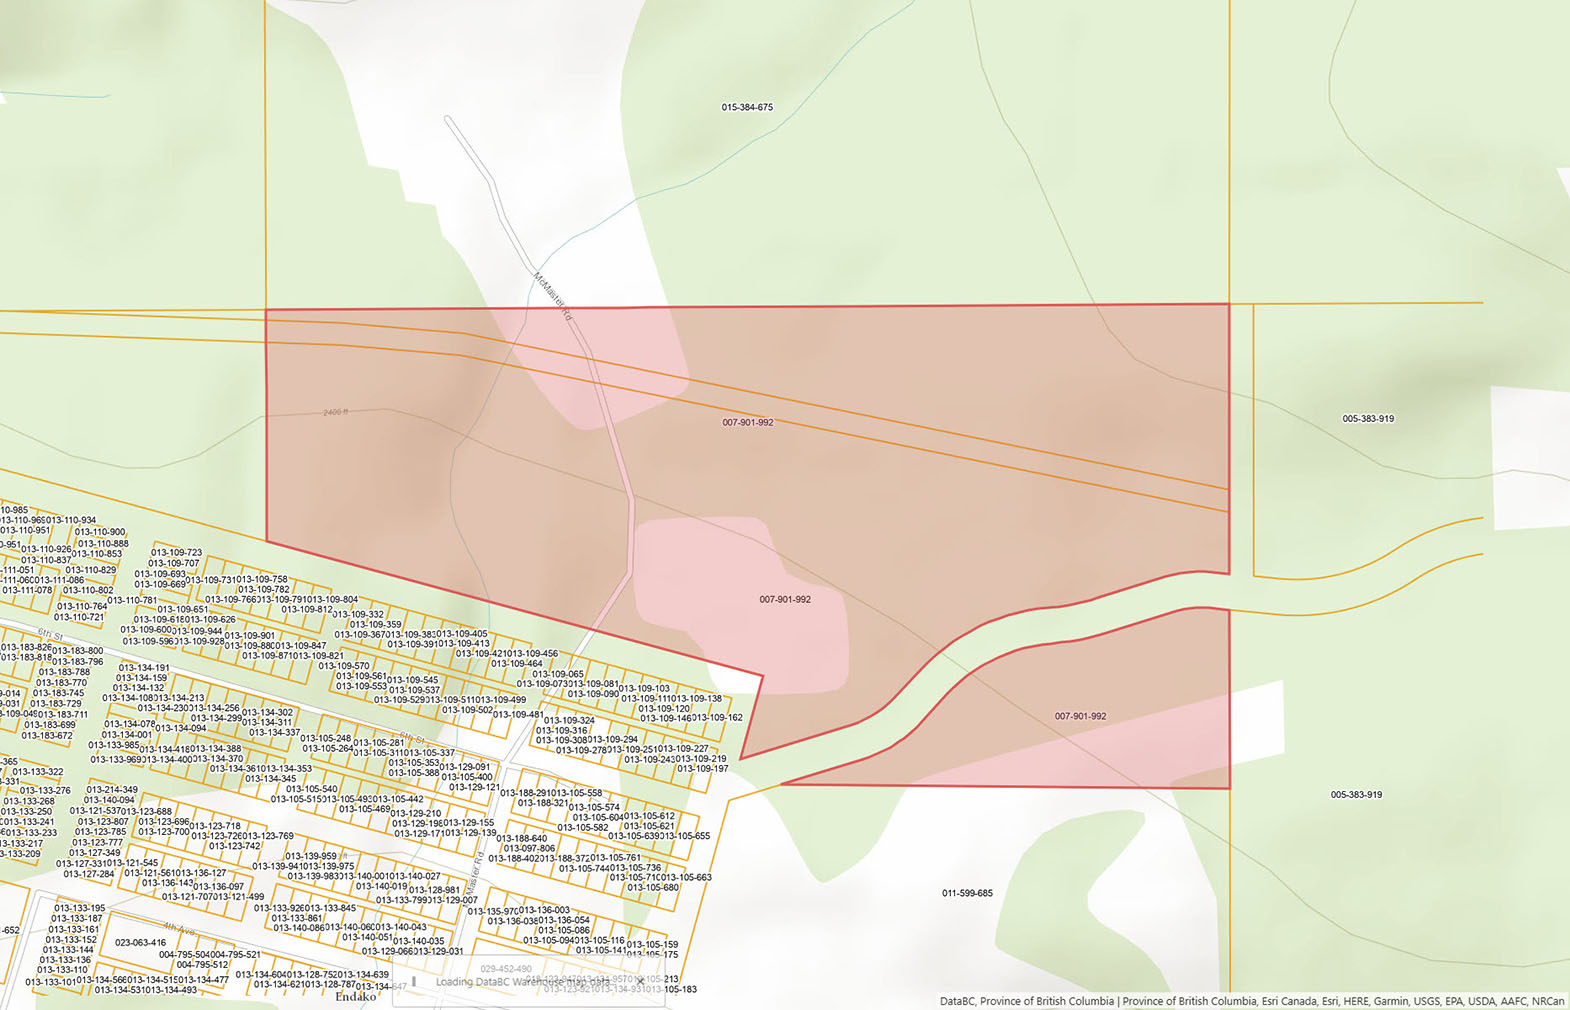
Task: Click parcel label 013-109-332
Action: 358,614
